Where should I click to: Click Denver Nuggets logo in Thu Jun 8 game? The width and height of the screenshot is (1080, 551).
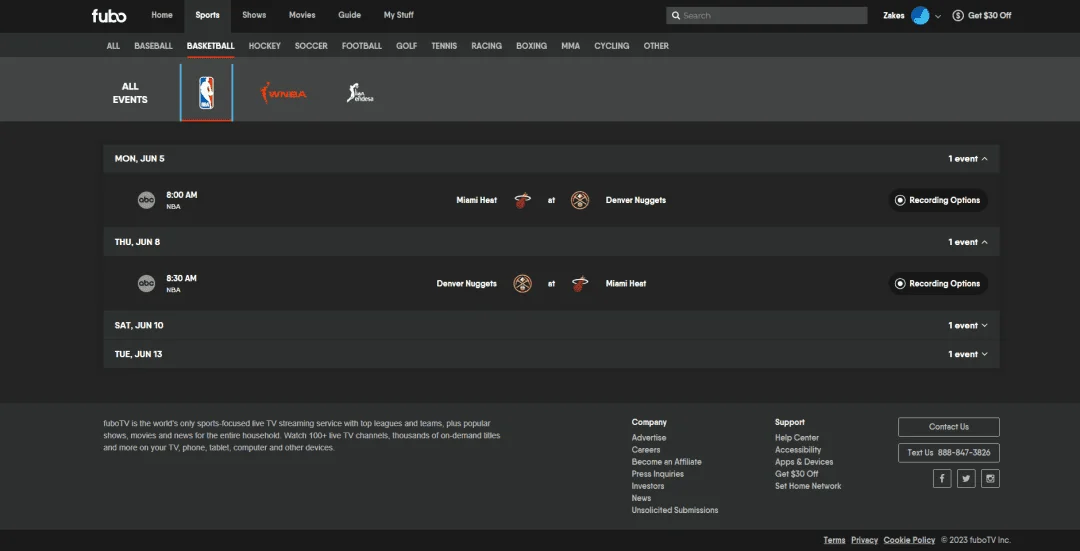(523, 284)
